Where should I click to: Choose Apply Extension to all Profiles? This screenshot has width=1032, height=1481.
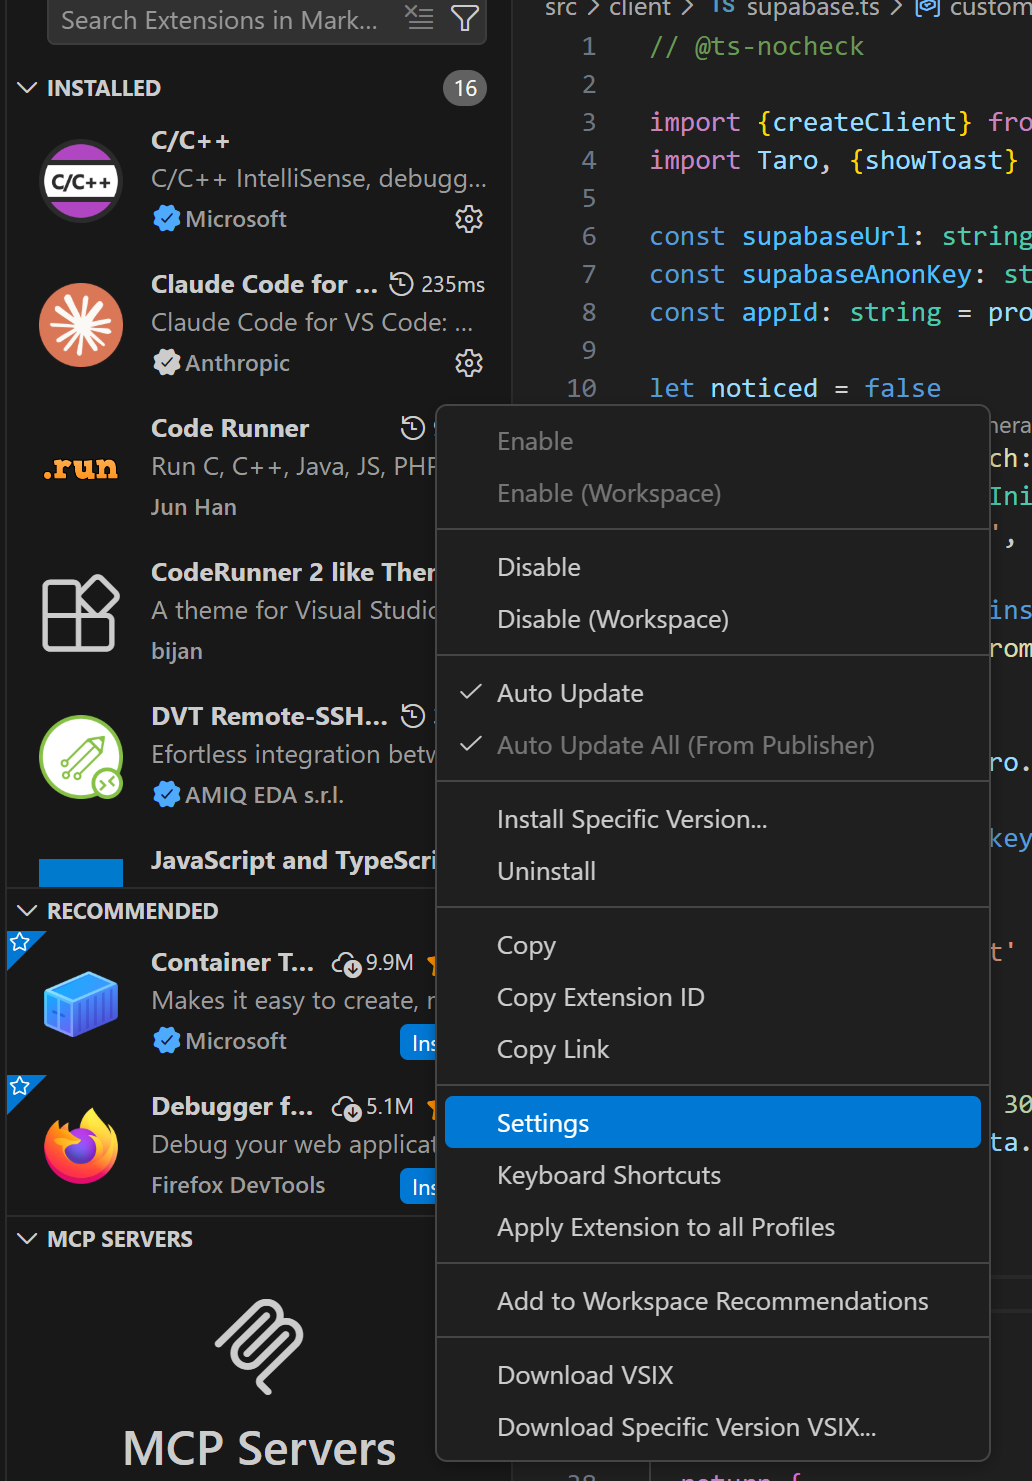pos(712,1227)
